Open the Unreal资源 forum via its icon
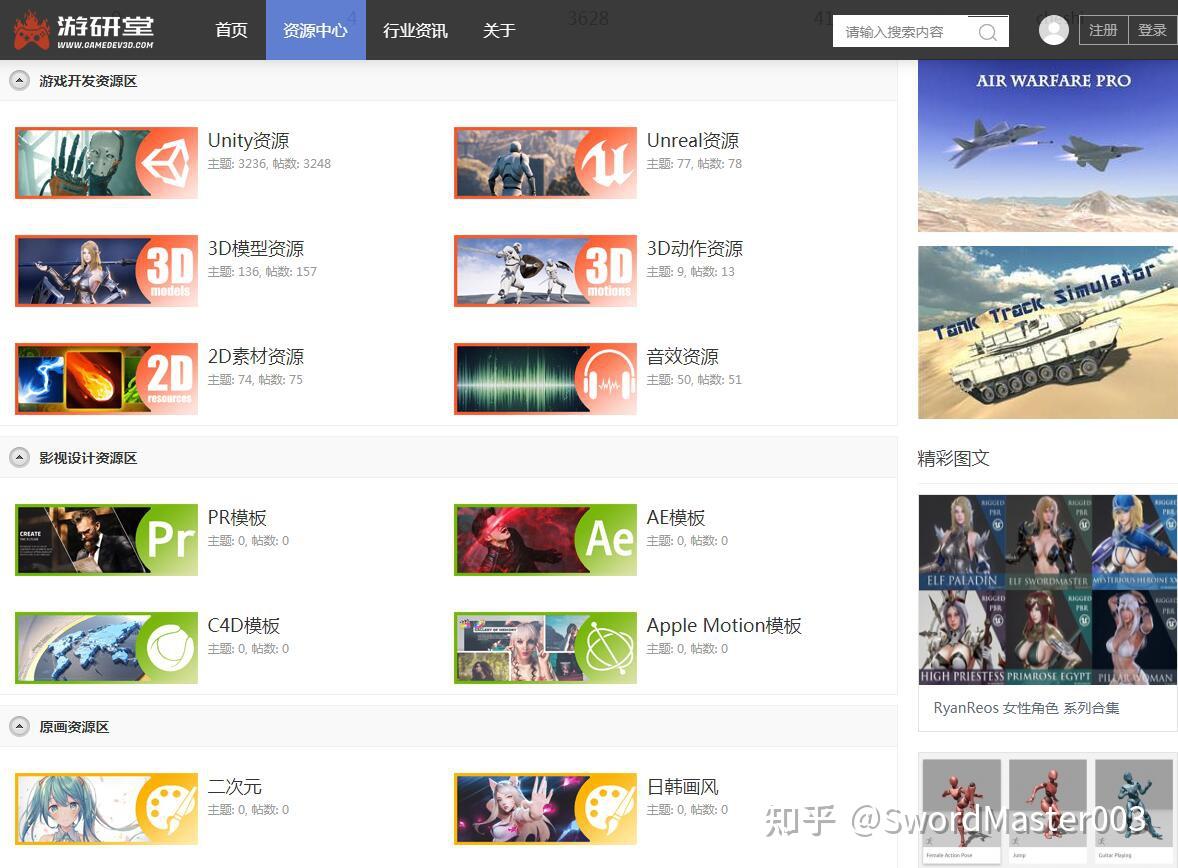1178x868 pixels. point(544,162)
